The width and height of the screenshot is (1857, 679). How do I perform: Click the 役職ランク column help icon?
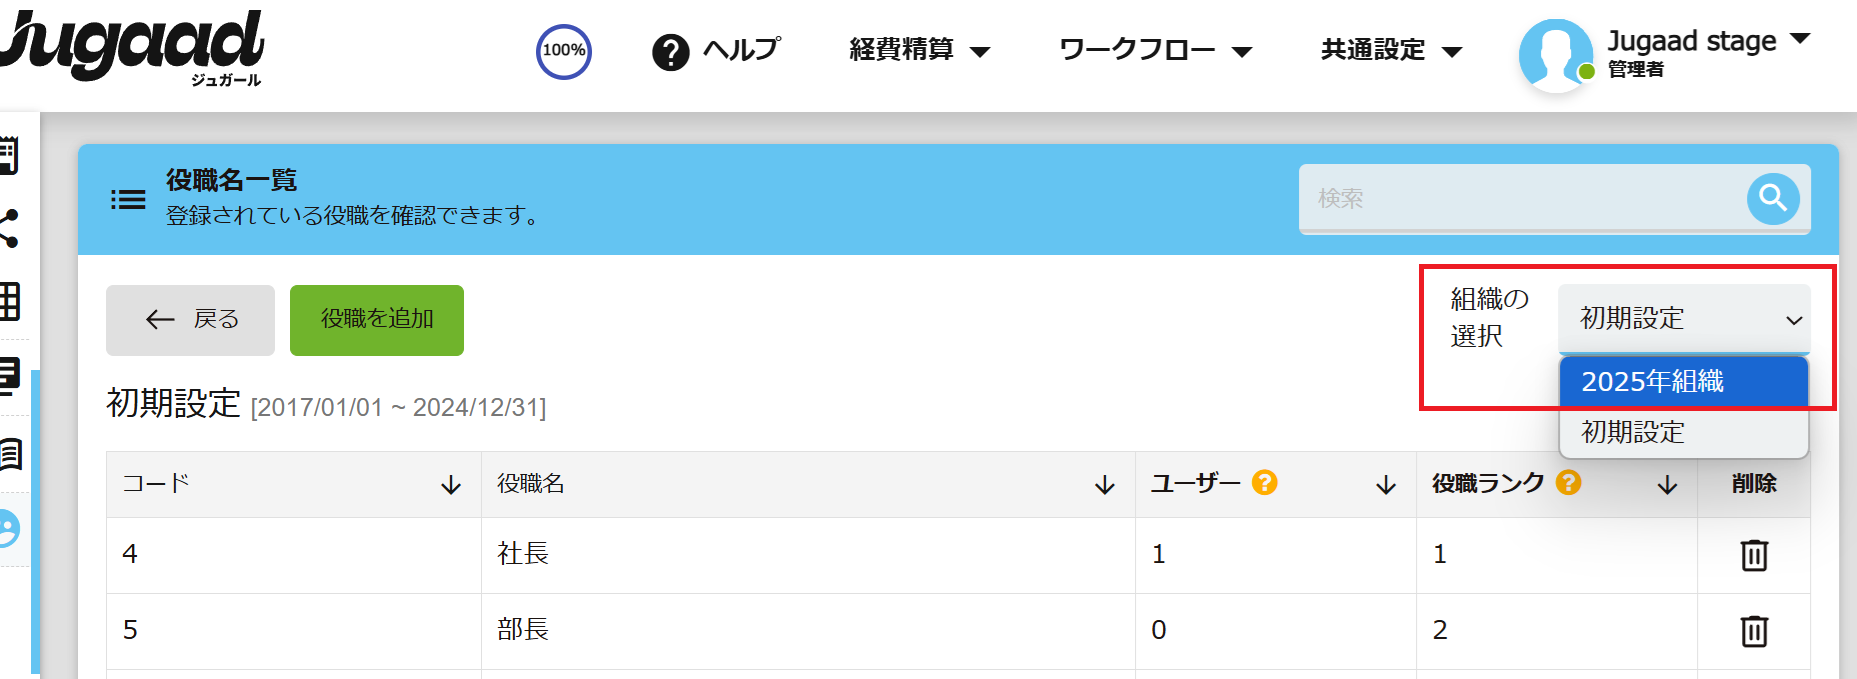[x=1569, y=483]
